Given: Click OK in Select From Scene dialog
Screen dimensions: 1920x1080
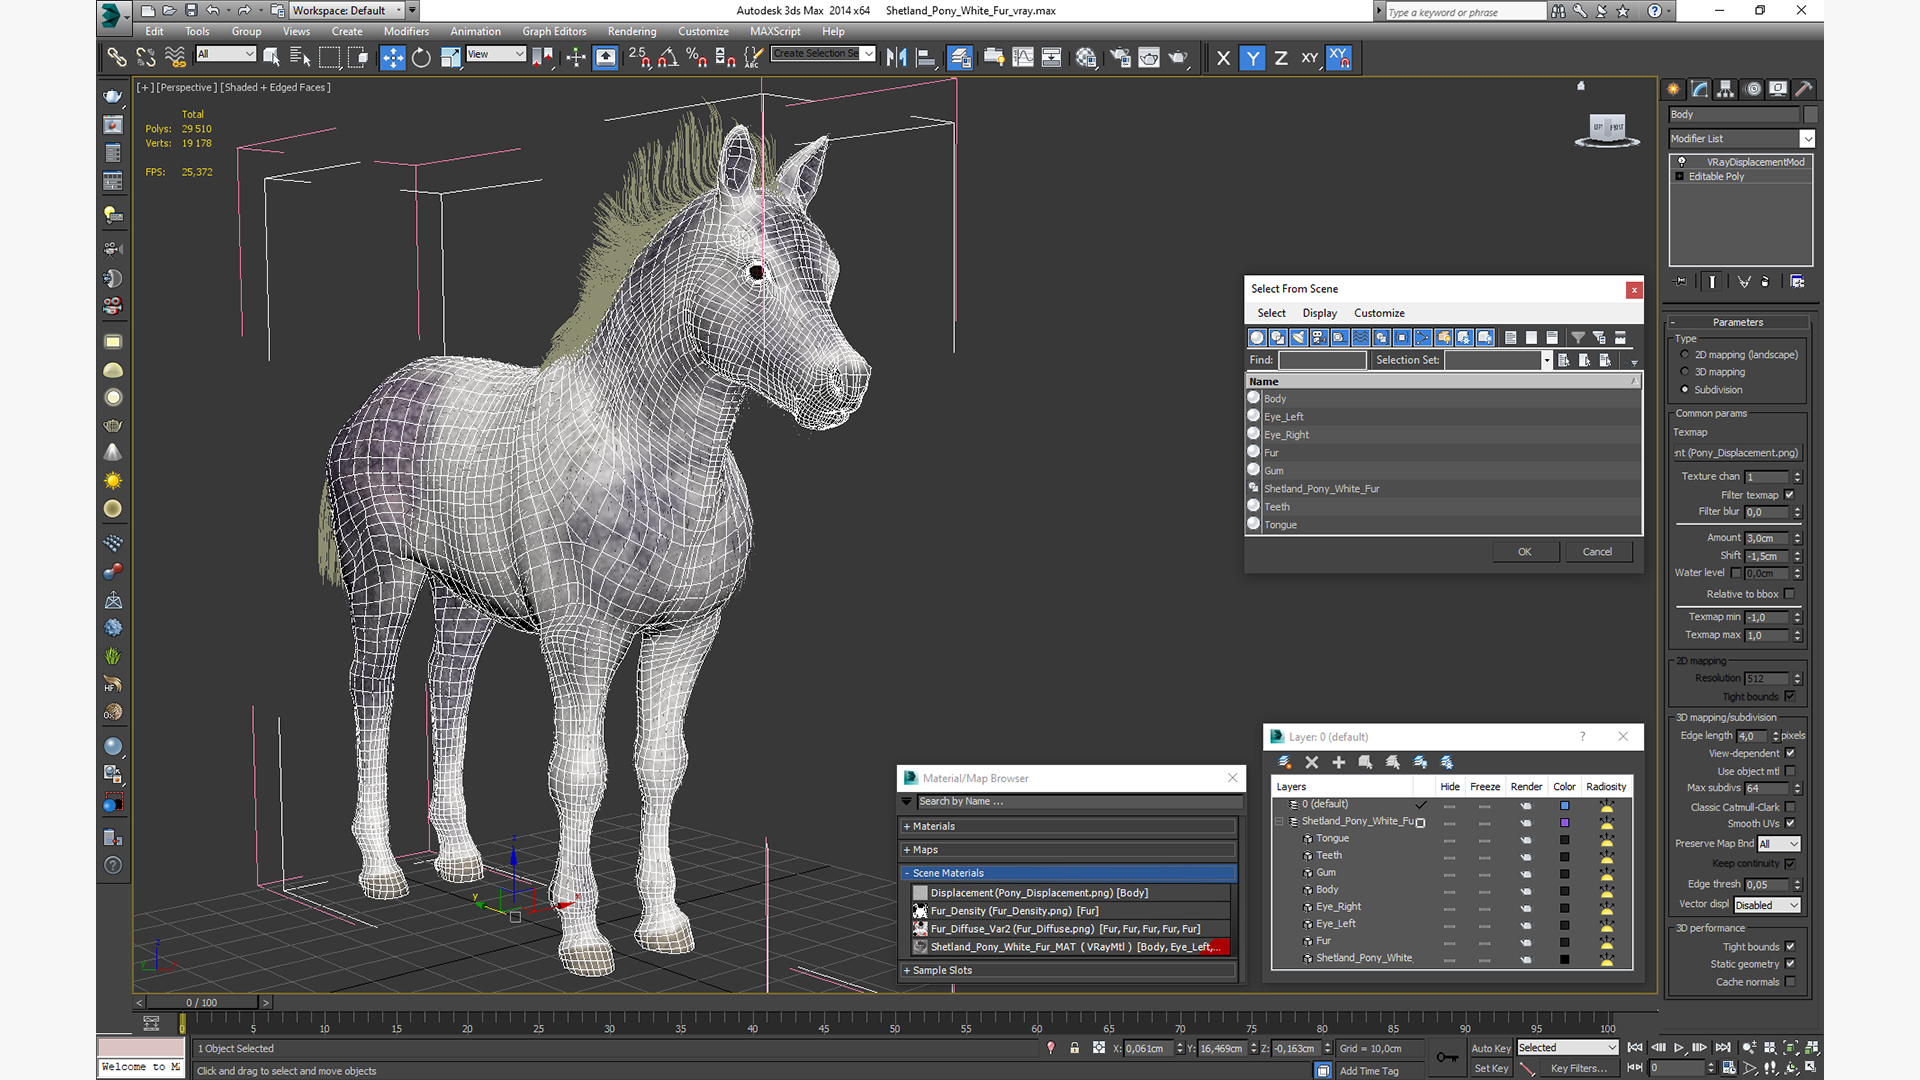Looking at the screenshot, I should [x=1525, y=552].
